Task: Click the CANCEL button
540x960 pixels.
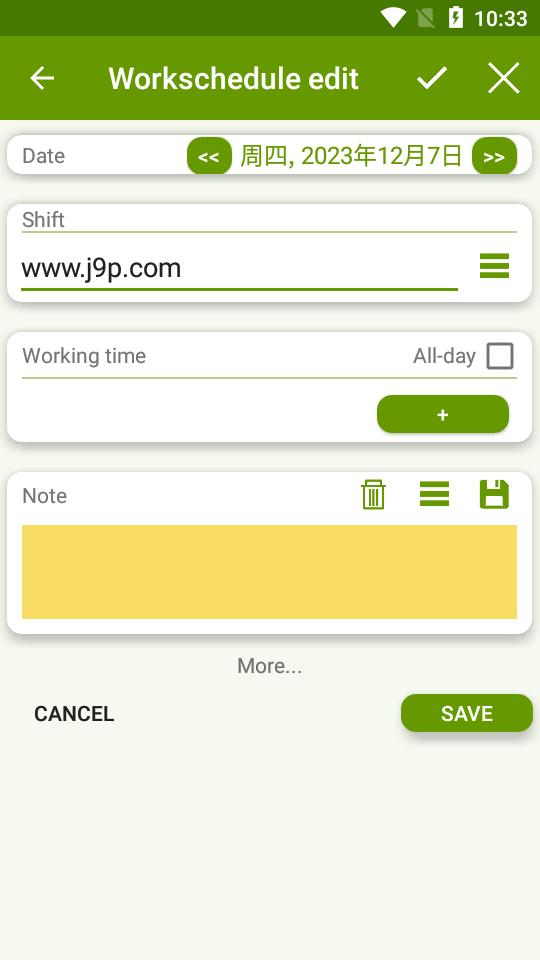Action: click(74, 713)
